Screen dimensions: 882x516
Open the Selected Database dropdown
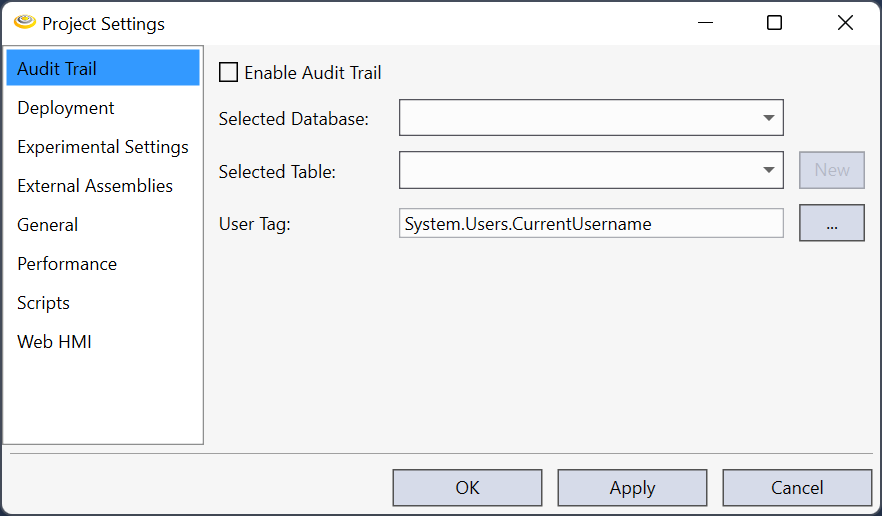(590, 118)
